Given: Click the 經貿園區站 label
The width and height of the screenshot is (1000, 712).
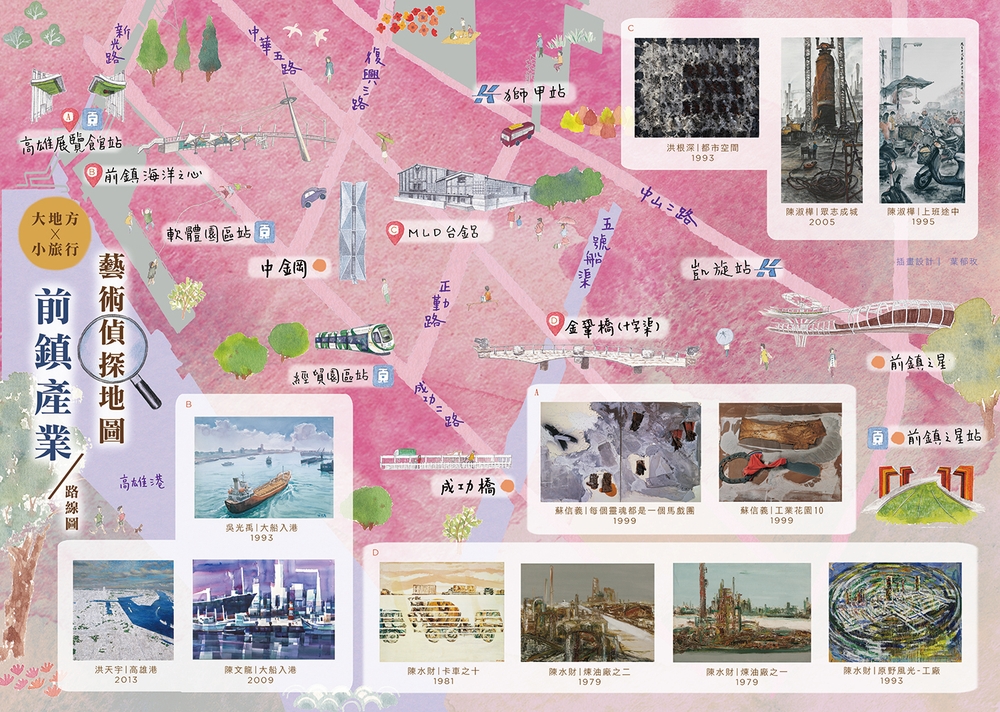Looking at the screenshot, I should 330,376.
